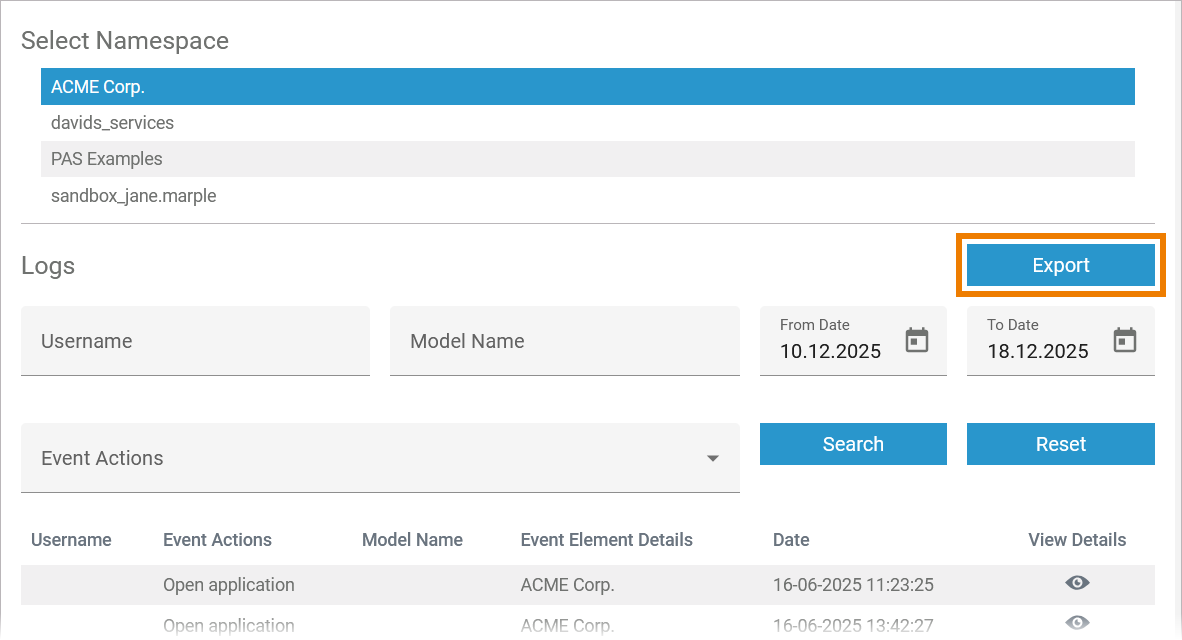Expand the Event Actions dropdown arrow
Screen dimensions: 1182x640
pos(713,458)
